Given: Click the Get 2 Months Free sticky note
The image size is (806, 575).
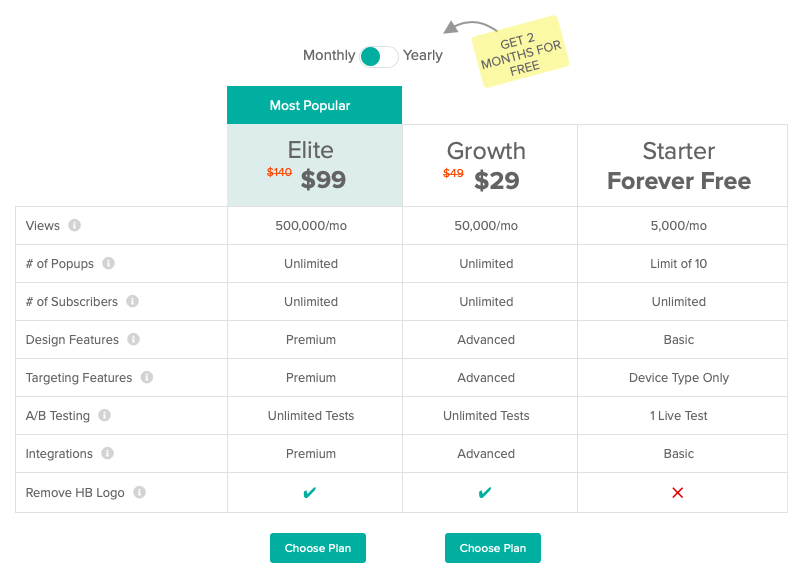Looking at the screenshot, I should point(520,52).
